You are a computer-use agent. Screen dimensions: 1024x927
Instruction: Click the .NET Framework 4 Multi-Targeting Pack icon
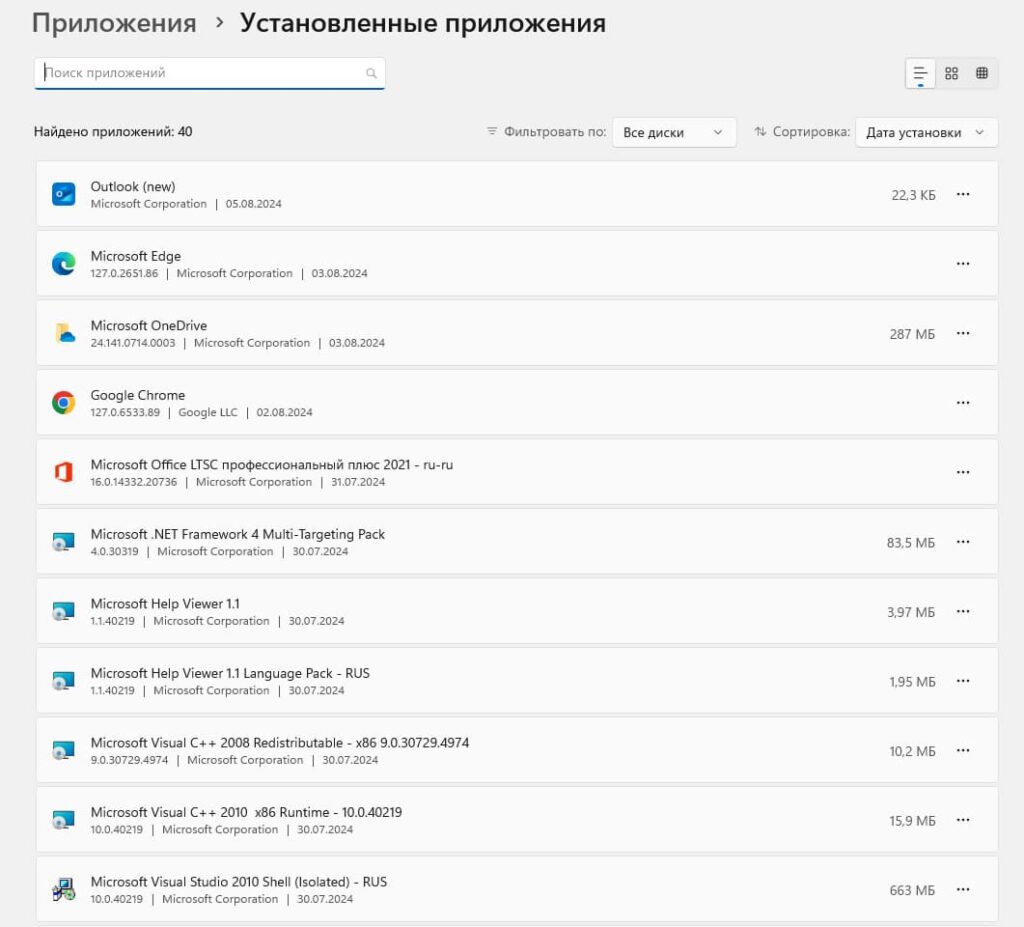(x=63, y=542)
